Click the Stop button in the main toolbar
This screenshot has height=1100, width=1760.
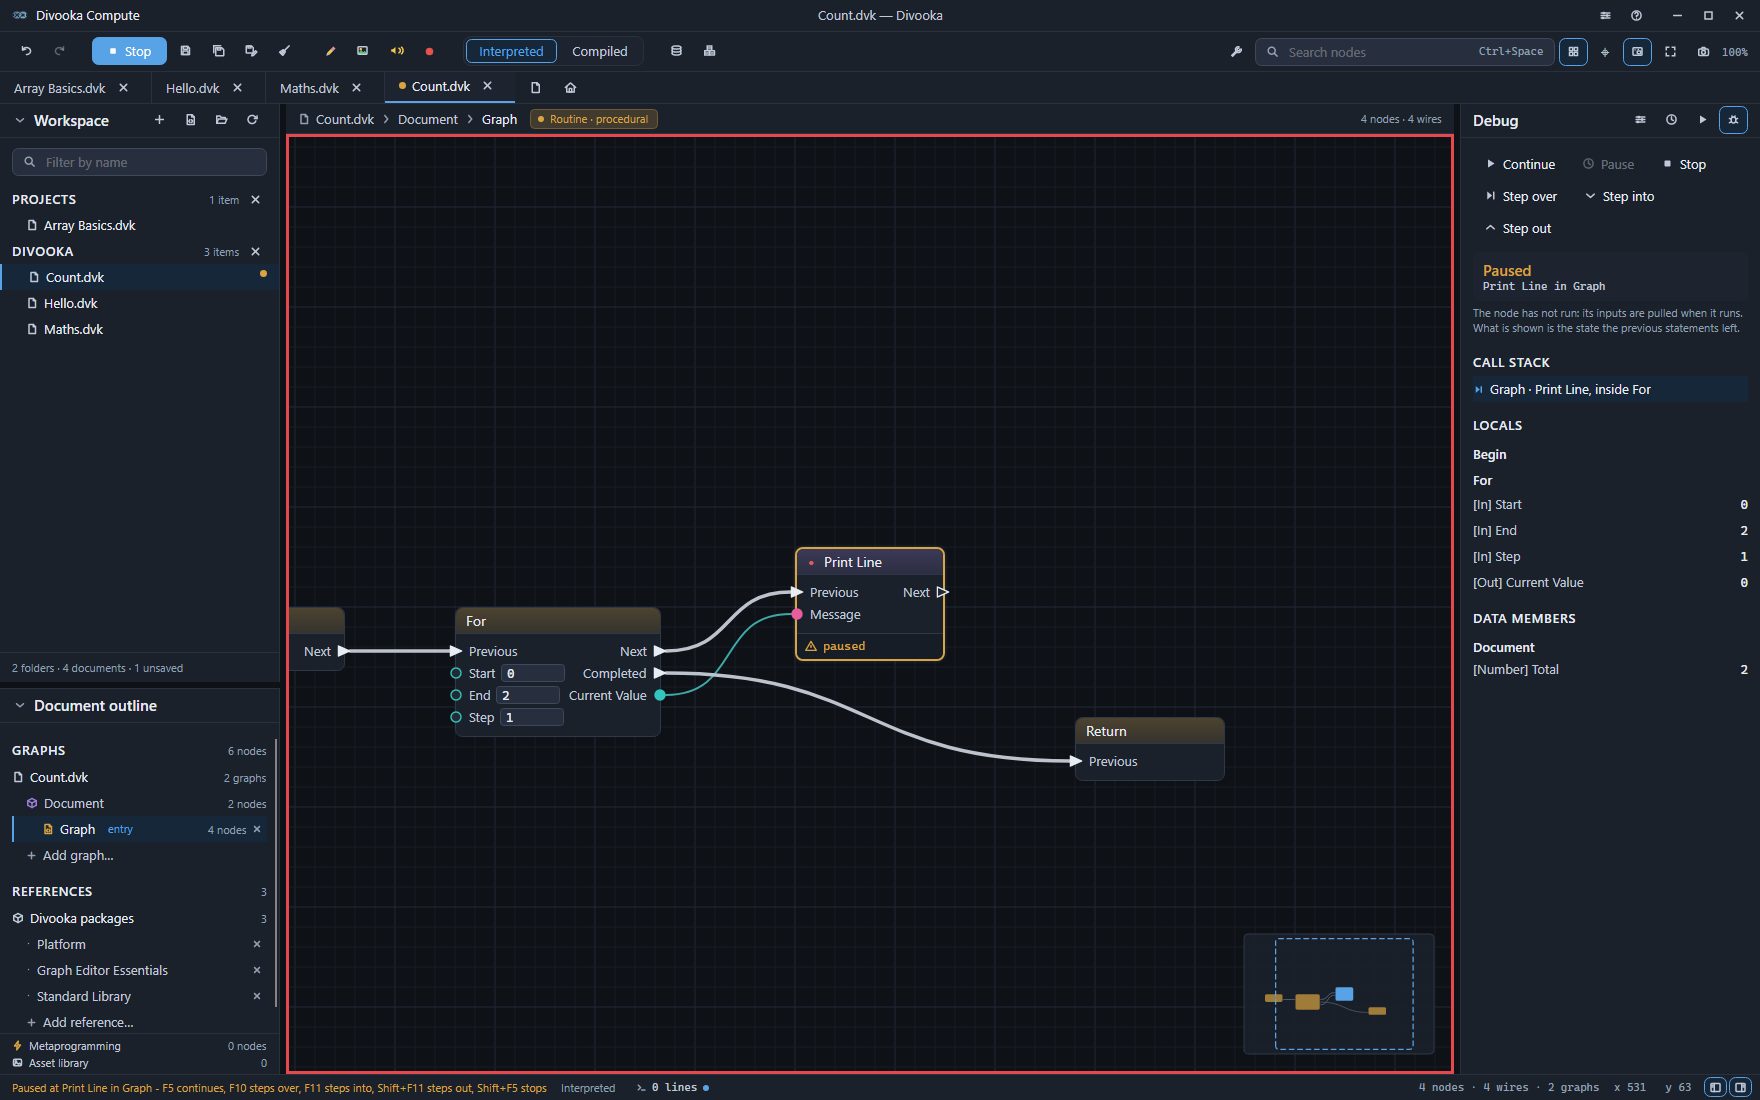click(129, 51)
